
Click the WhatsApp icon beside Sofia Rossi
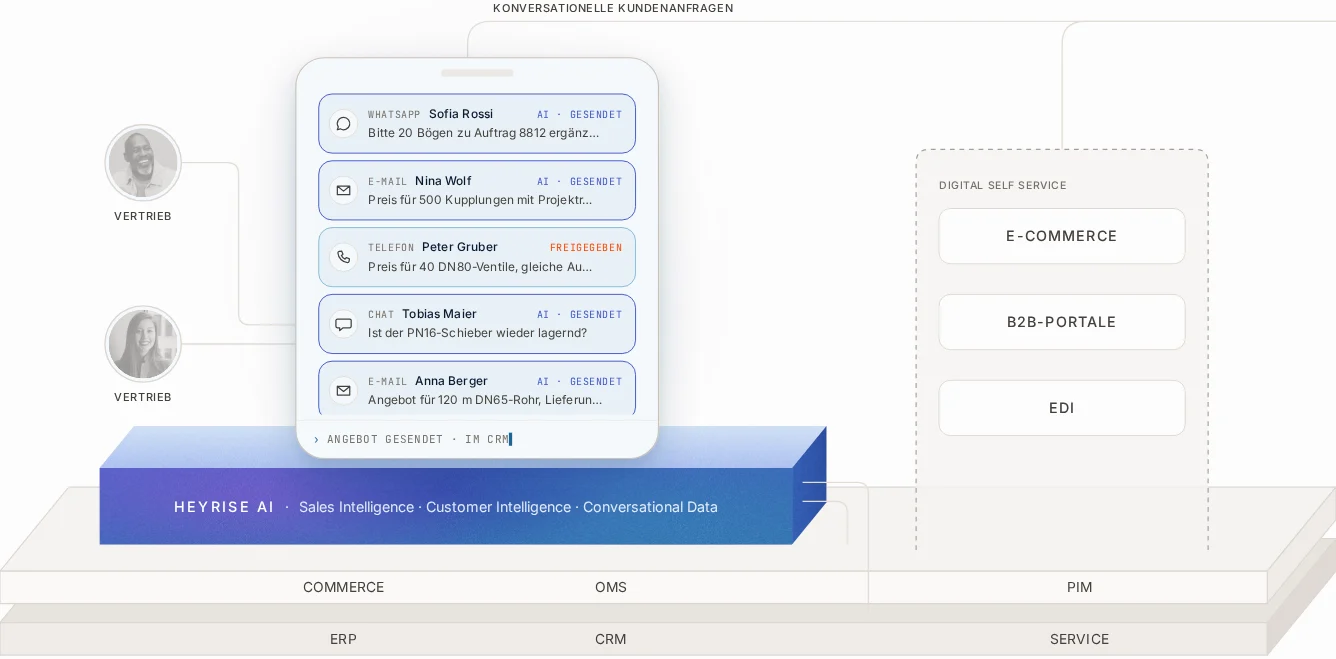coord(343,124)
